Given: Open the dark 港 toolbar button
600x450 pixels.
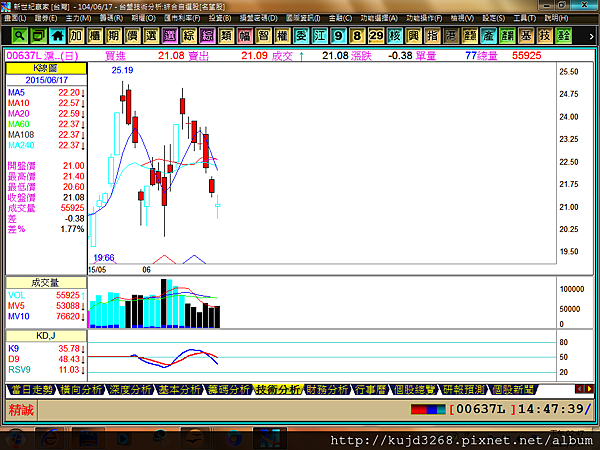Looking at the screenshot, I should [451, 36].
